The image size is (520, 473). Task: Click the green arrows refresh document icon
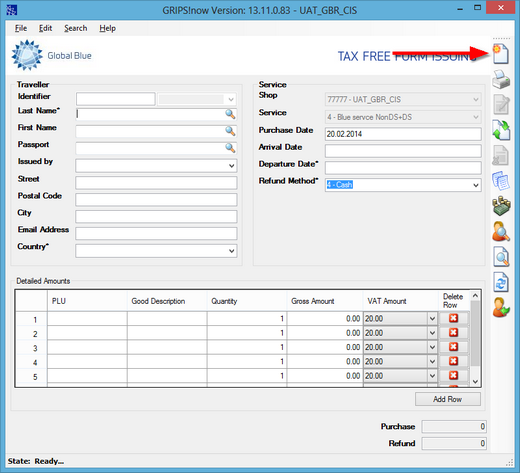pos(501,130)
